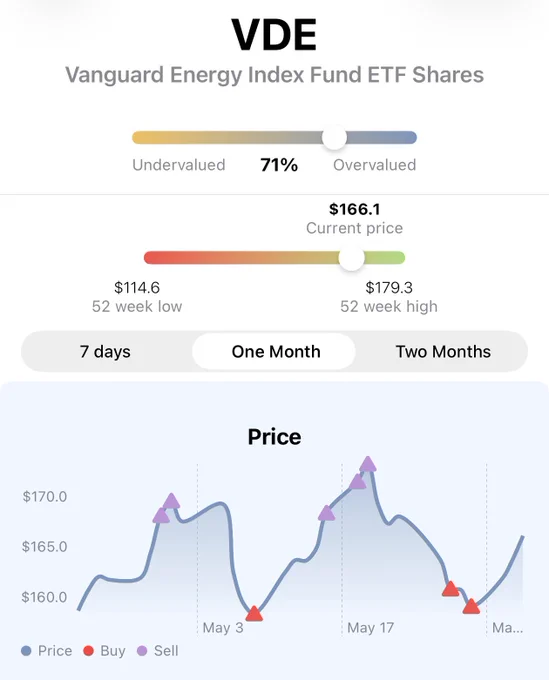Click the 71% valuation slider knob
This screenshot has height=680, width=549.
point(334,138)
